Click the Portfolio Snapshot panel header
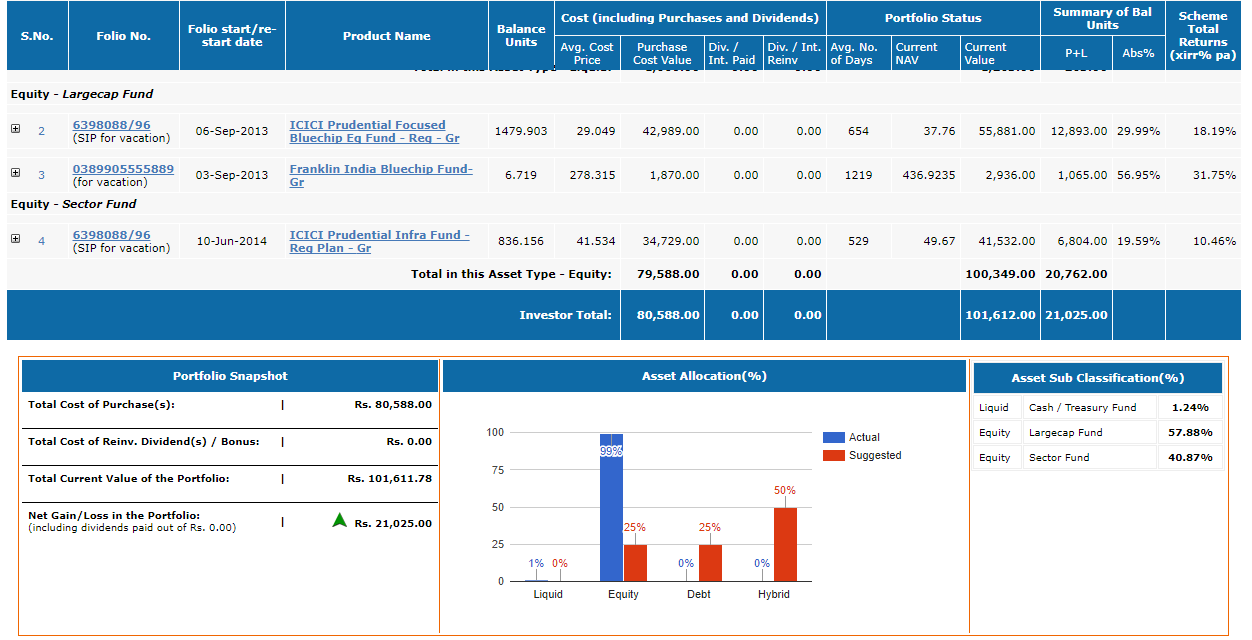Image resolution: width=1252 pixels, height=640 pixels. pos(230,376)
